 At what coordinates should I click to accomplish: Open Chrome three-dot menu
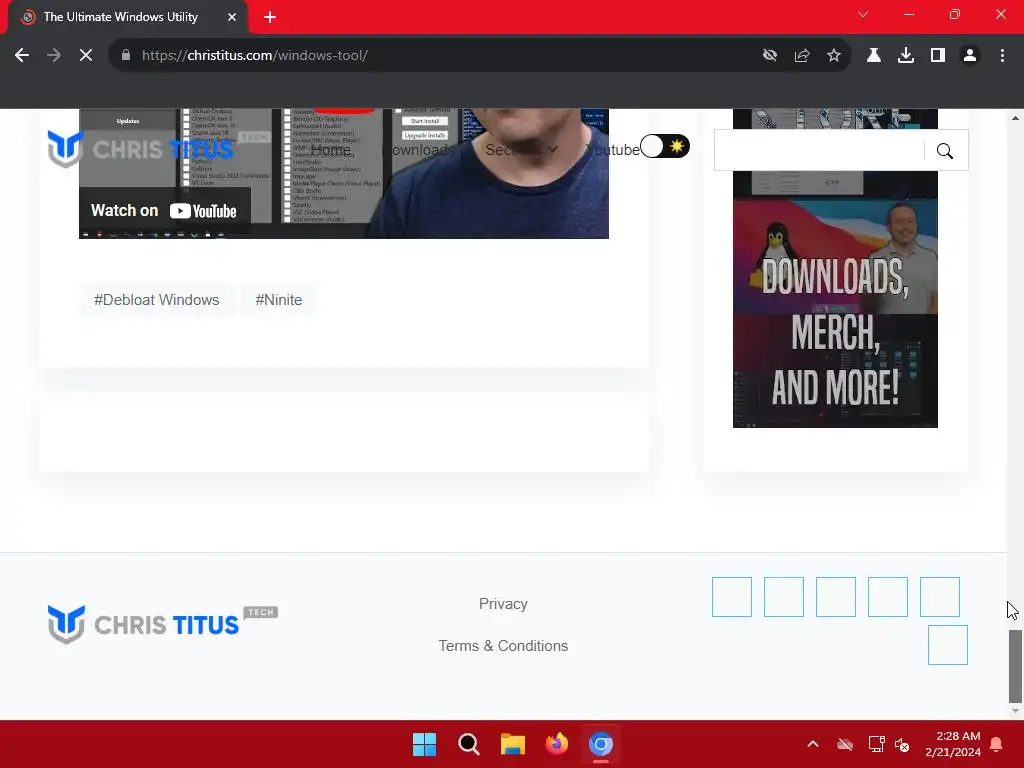pyautogui.click(x=1002, y=56)
